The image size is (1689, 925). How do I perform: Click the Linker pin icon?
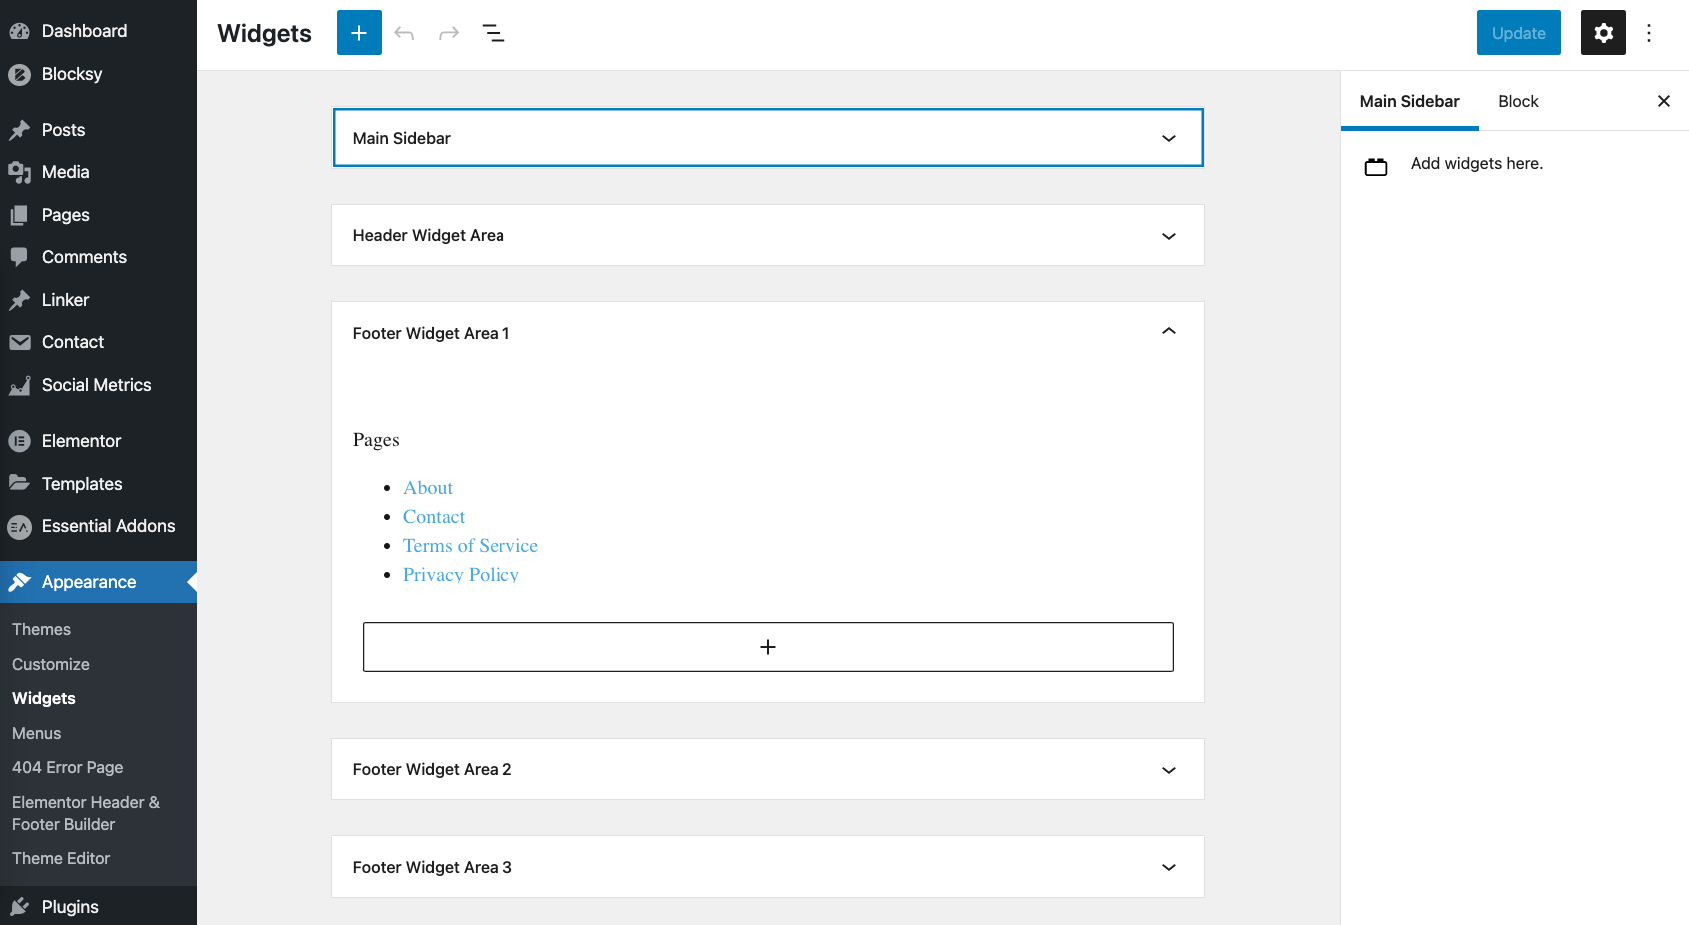(19, 300)
